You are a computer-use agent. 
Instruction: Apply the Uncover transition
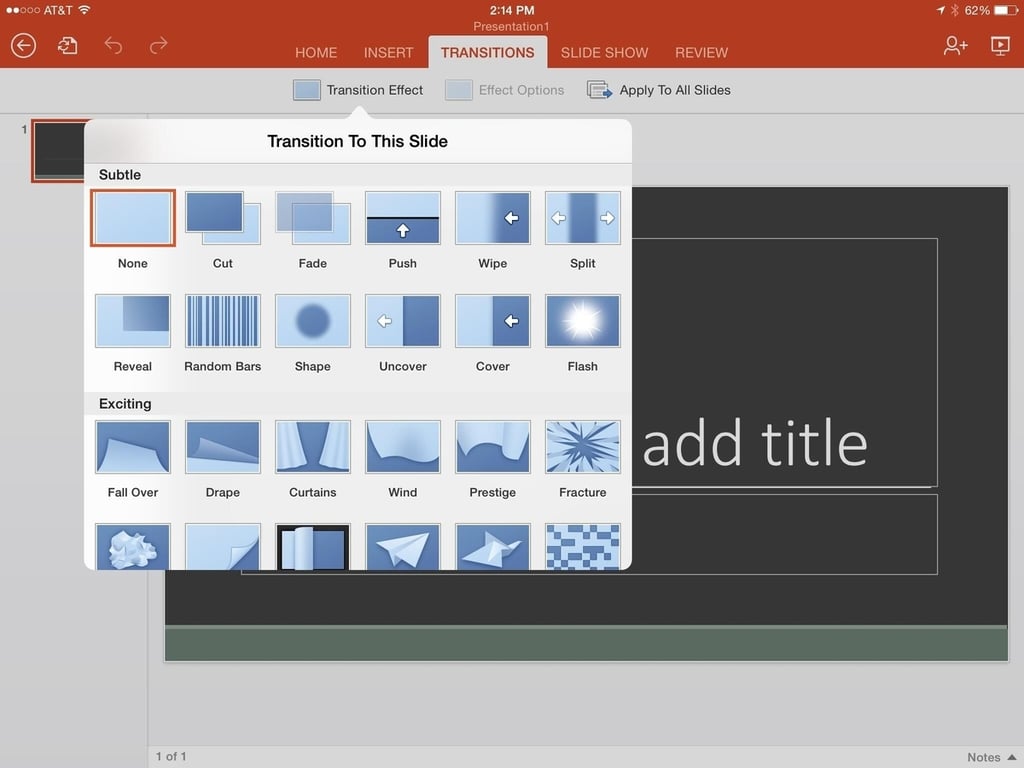click(x=403, y=321)
